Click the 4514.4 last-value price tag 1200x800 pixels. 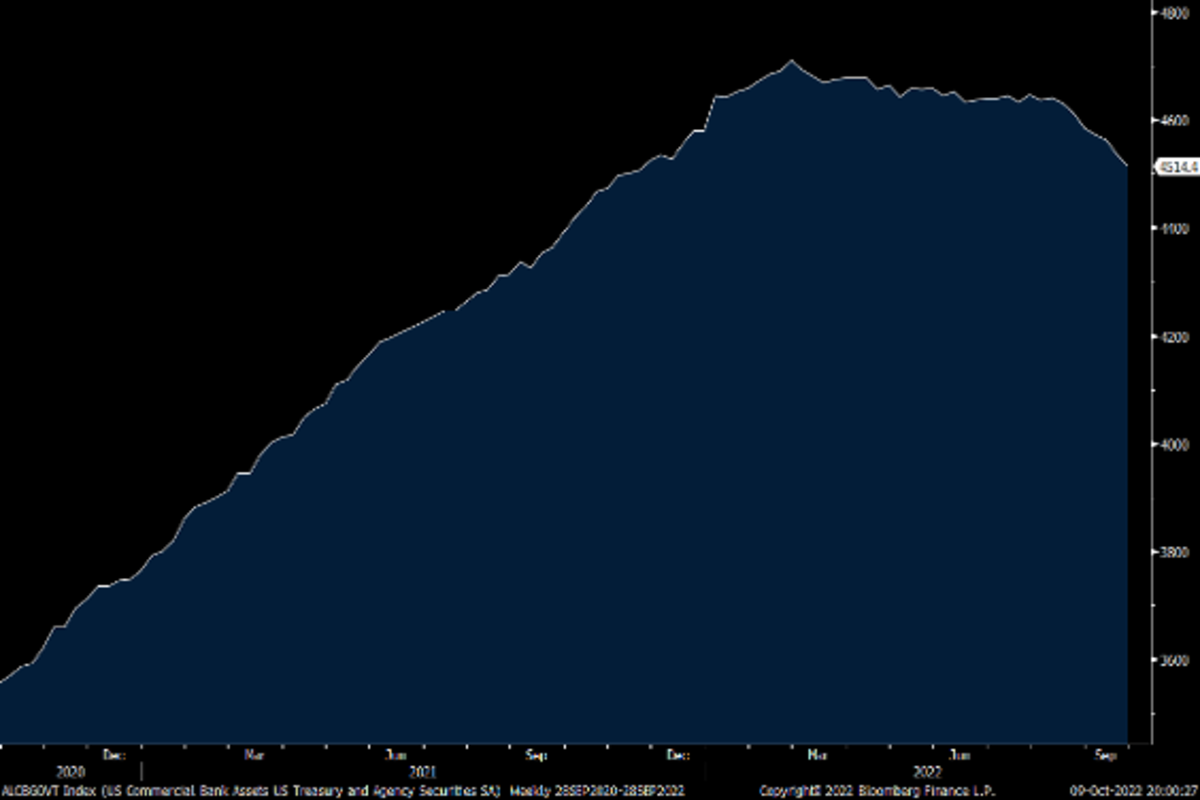(x=1176, y=168)
